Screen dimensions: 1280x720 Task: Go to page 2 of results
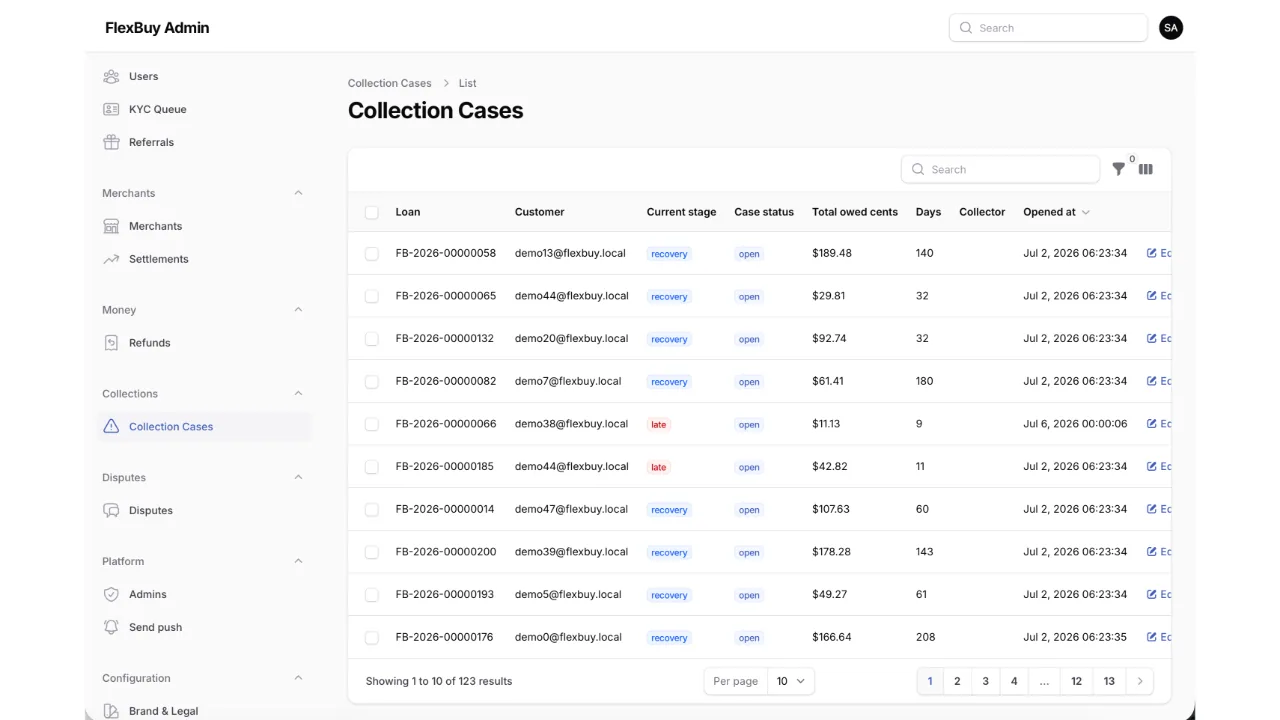click(957, 681)
